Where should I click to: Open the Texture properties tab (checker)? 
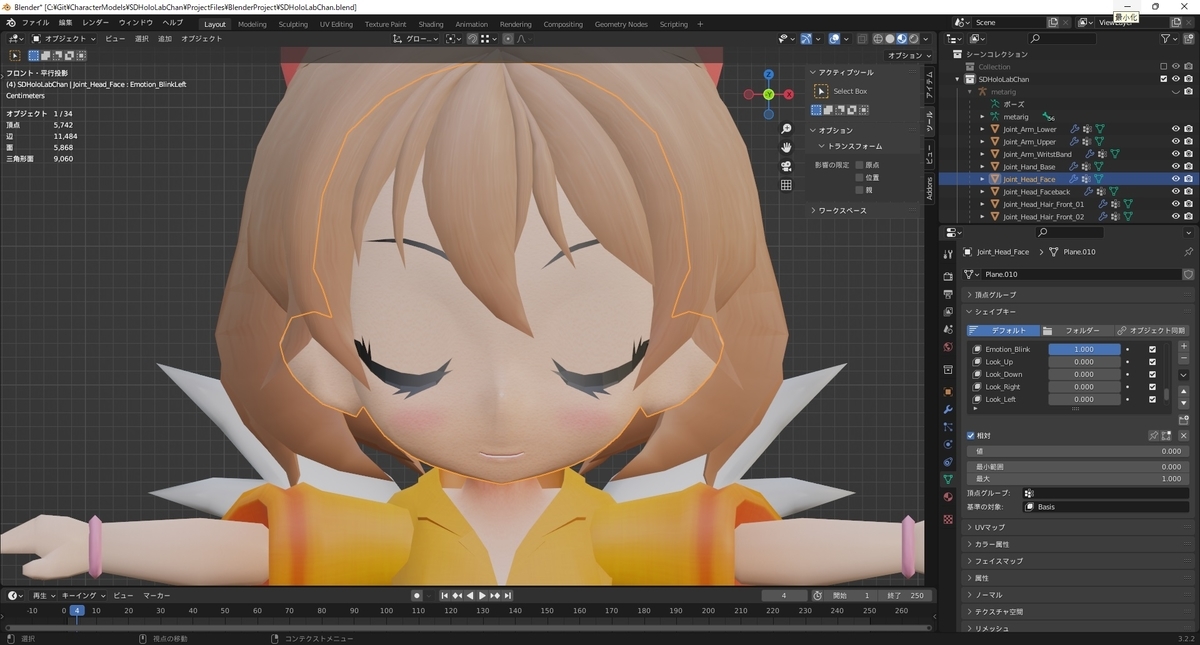(x=948, y=520)
